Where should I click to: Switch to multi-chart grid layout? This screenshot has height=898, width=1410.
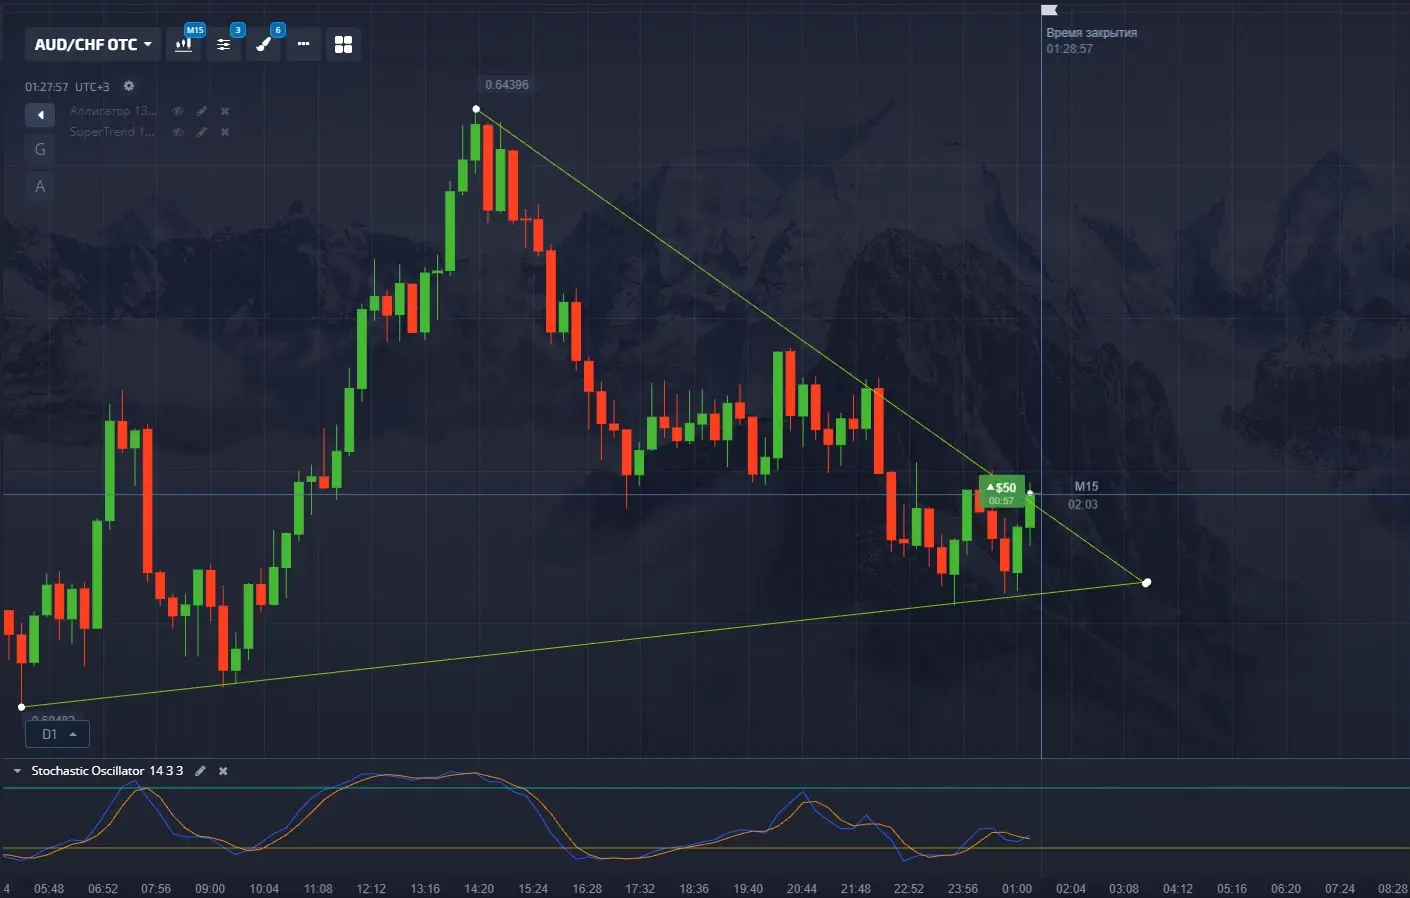[x=343, y=44]
